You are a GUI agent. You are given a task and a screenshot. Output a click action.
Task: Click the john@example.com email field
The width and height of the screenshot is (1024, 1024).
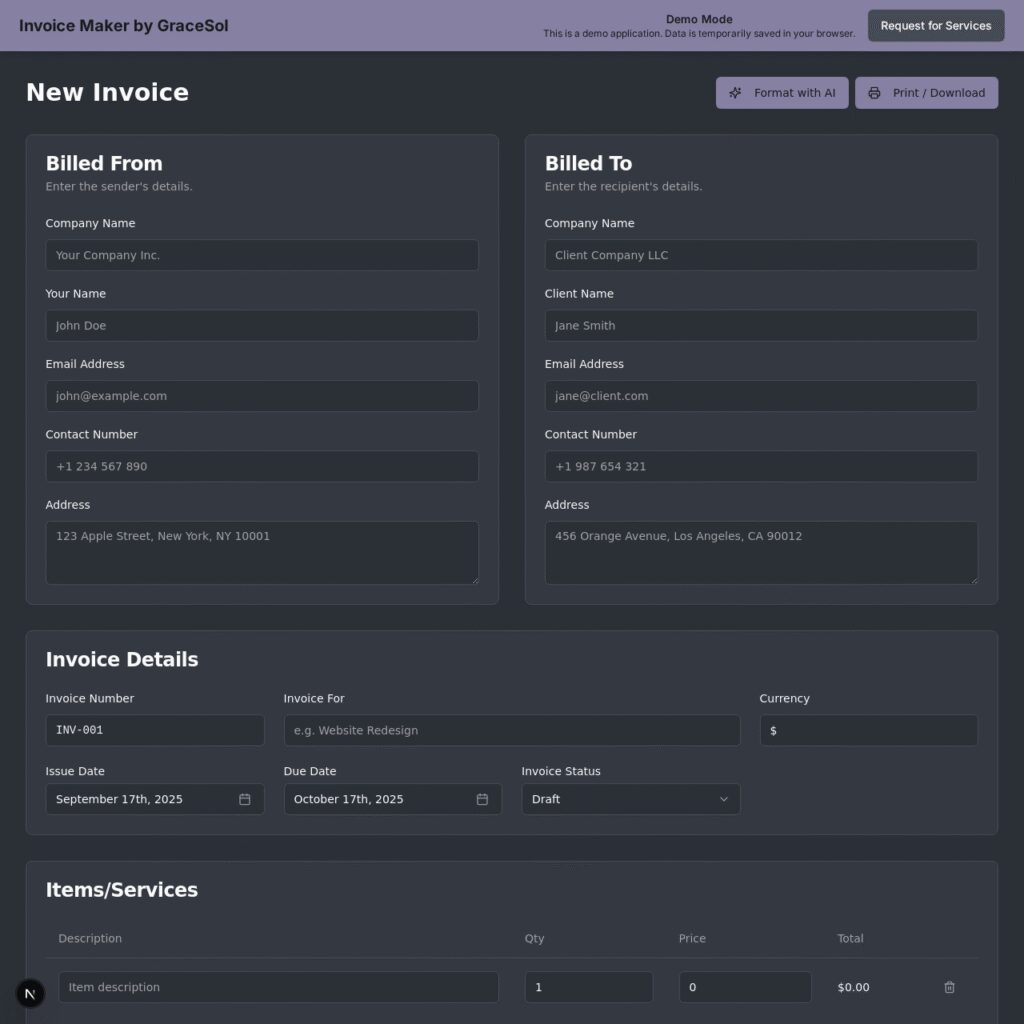(x=262, y=396)
